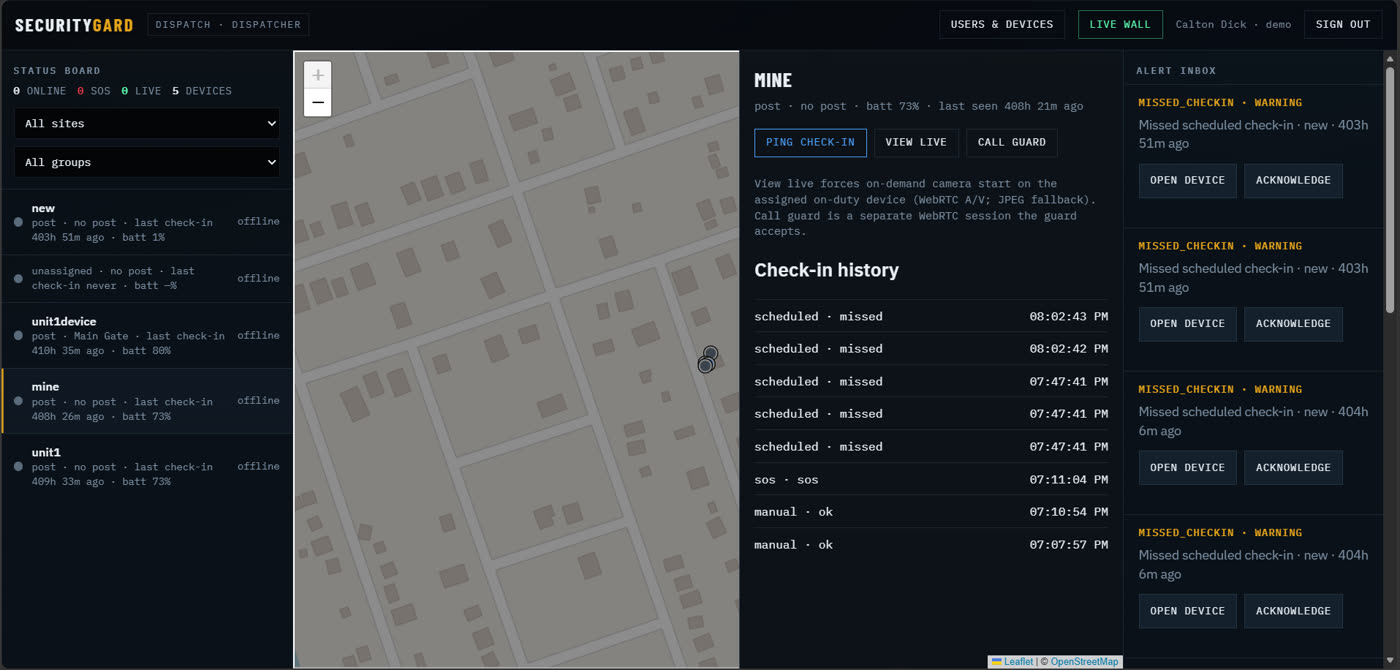Click the 0 ONLINE status counter
This screenshot has height=670, width=1400.
point(40,91)
